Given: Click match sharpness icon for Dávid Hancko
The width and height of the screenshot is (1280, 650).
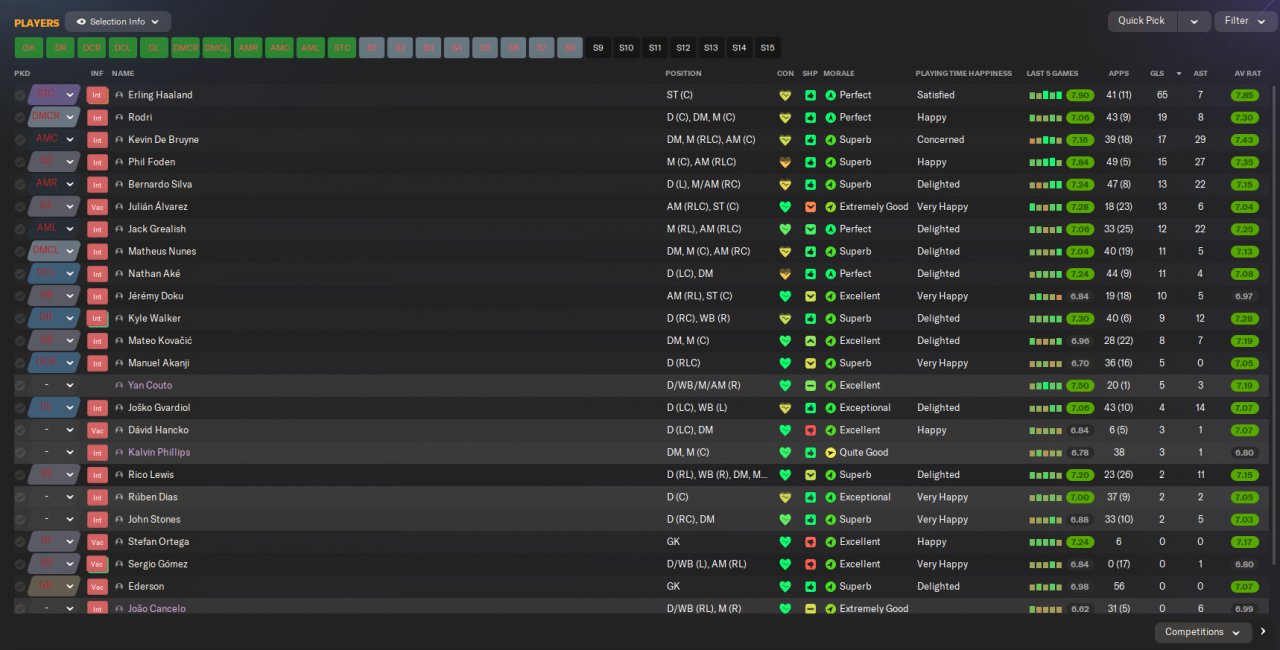Looking at the screenshot, I should pos(810,430).
